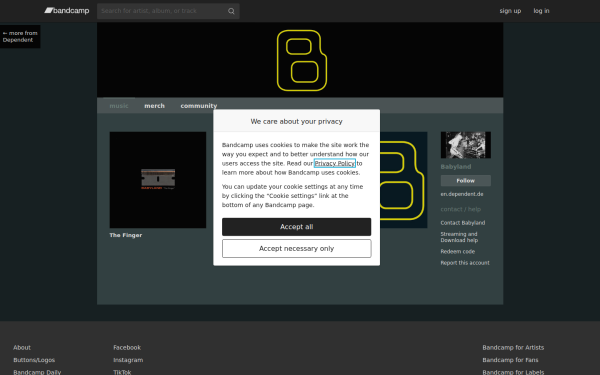This screenshot has height=375, width=600.
Task: Click the Accept all button
Action: pos(297,227)
